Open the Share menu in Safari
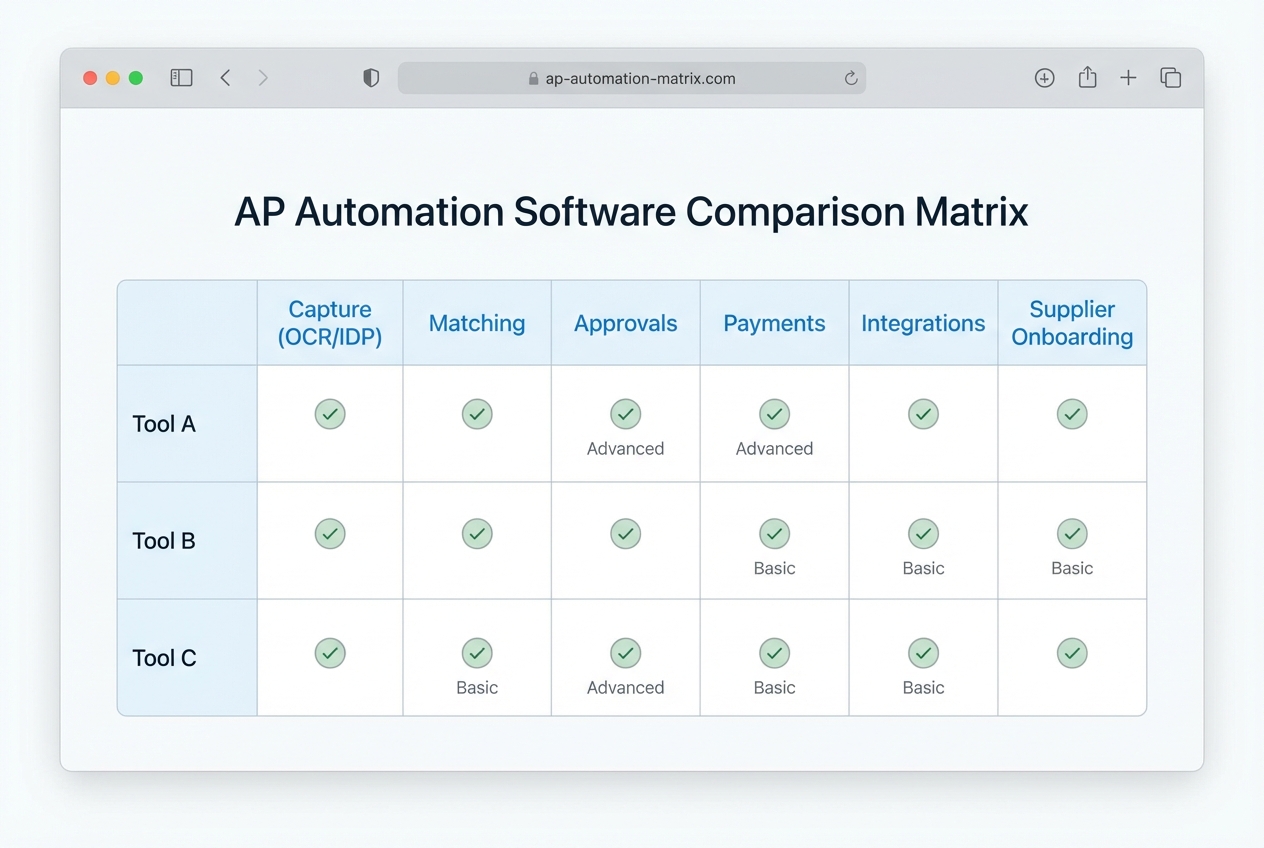 (1087, 77)
